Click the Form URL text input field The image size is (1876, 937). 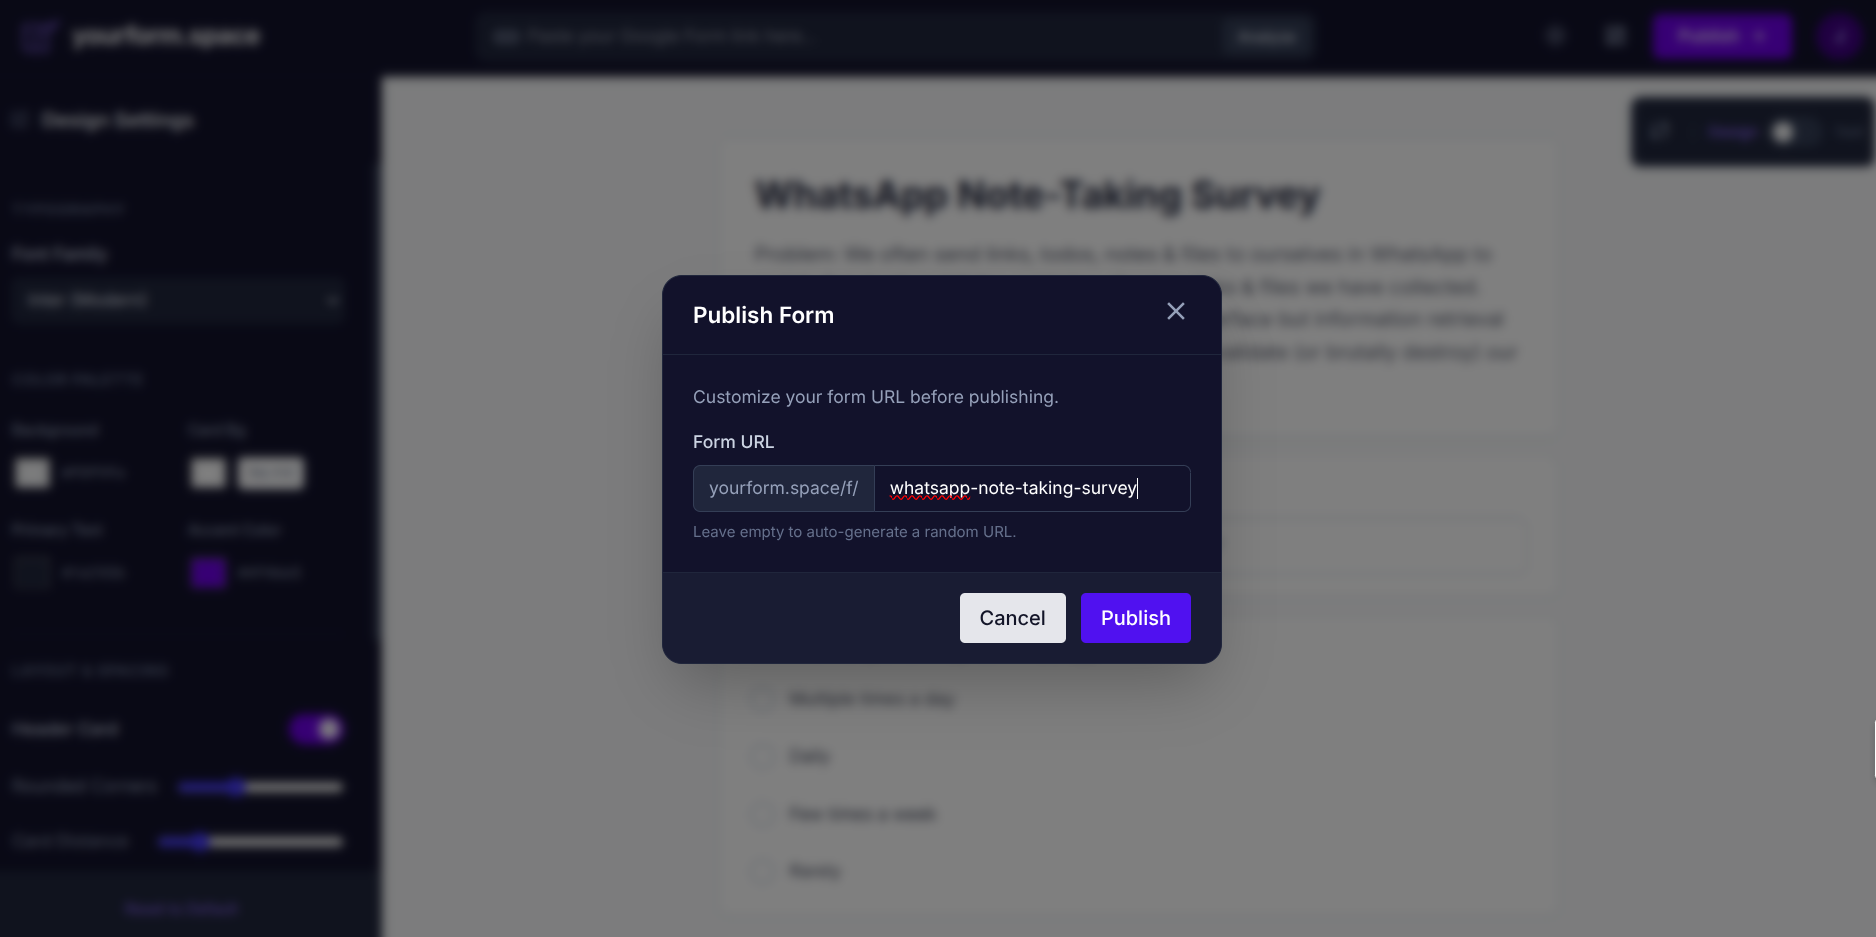[x=1032, y=488]
